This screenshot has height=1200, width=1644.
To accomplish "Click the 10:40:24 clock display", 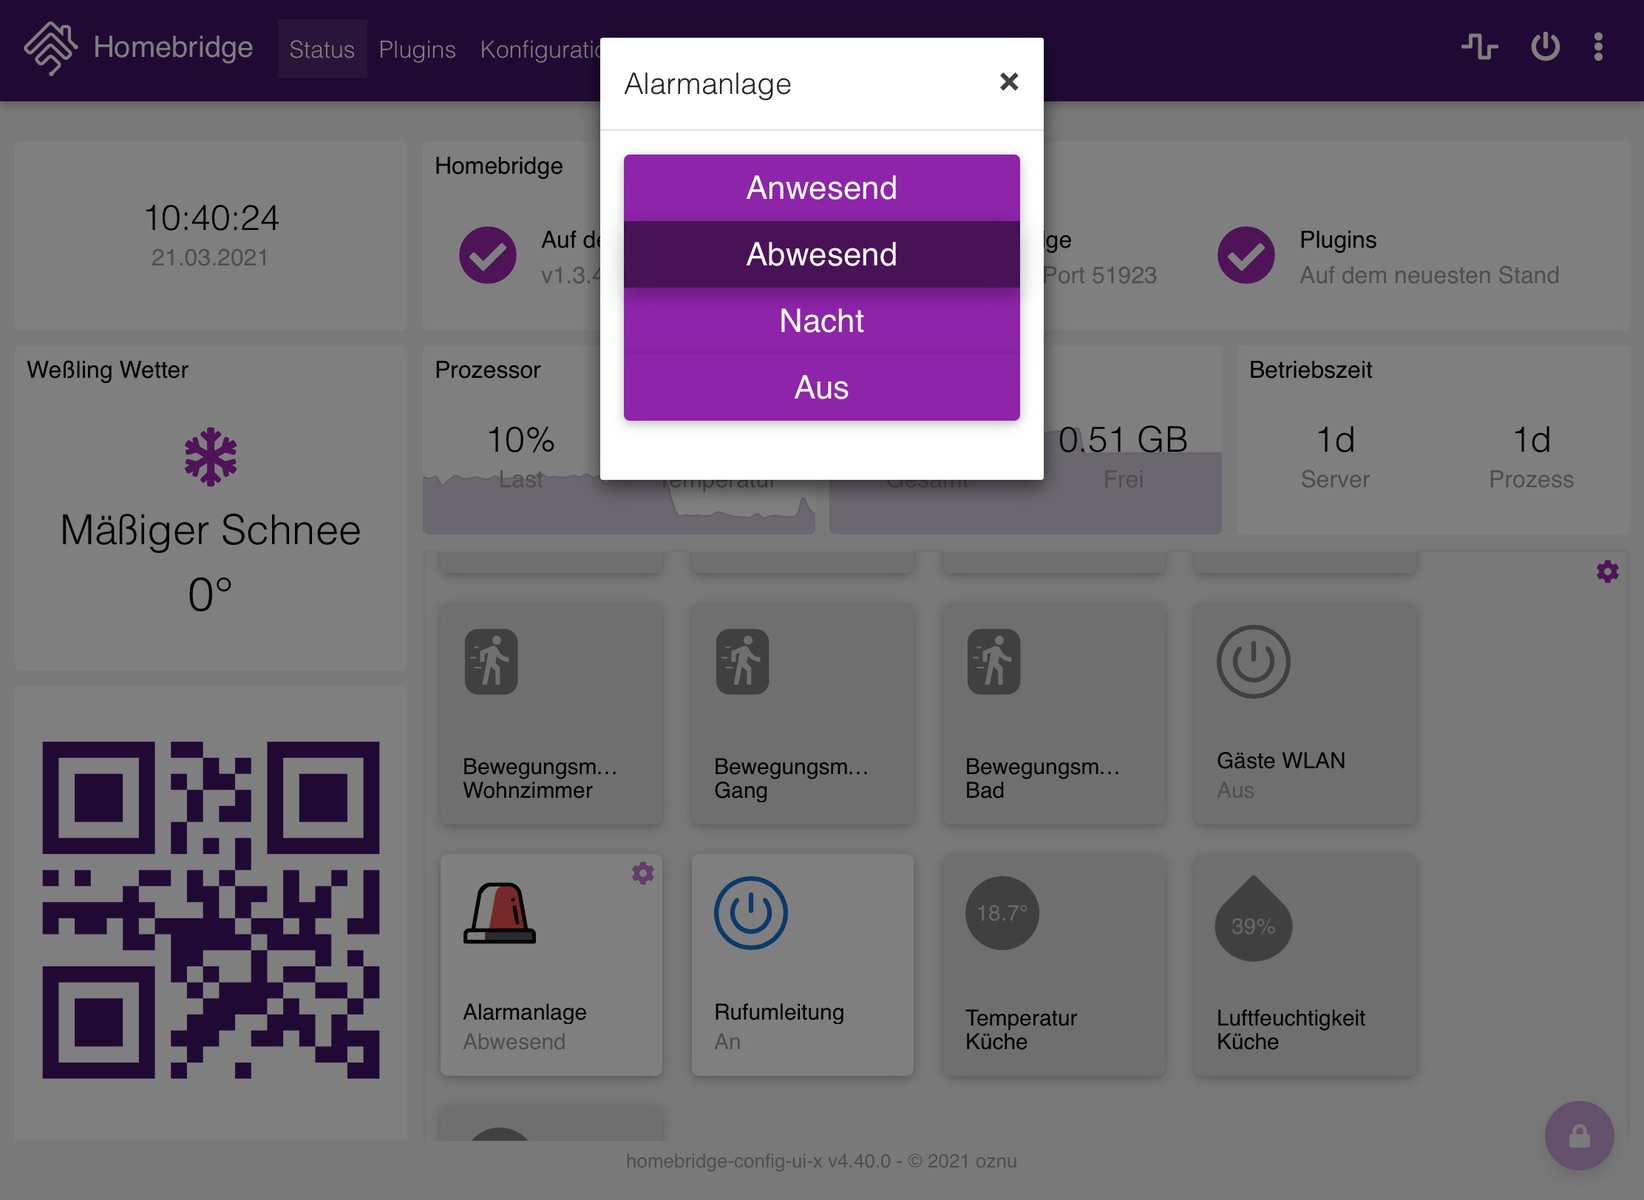I will click(x=211, y=218).
